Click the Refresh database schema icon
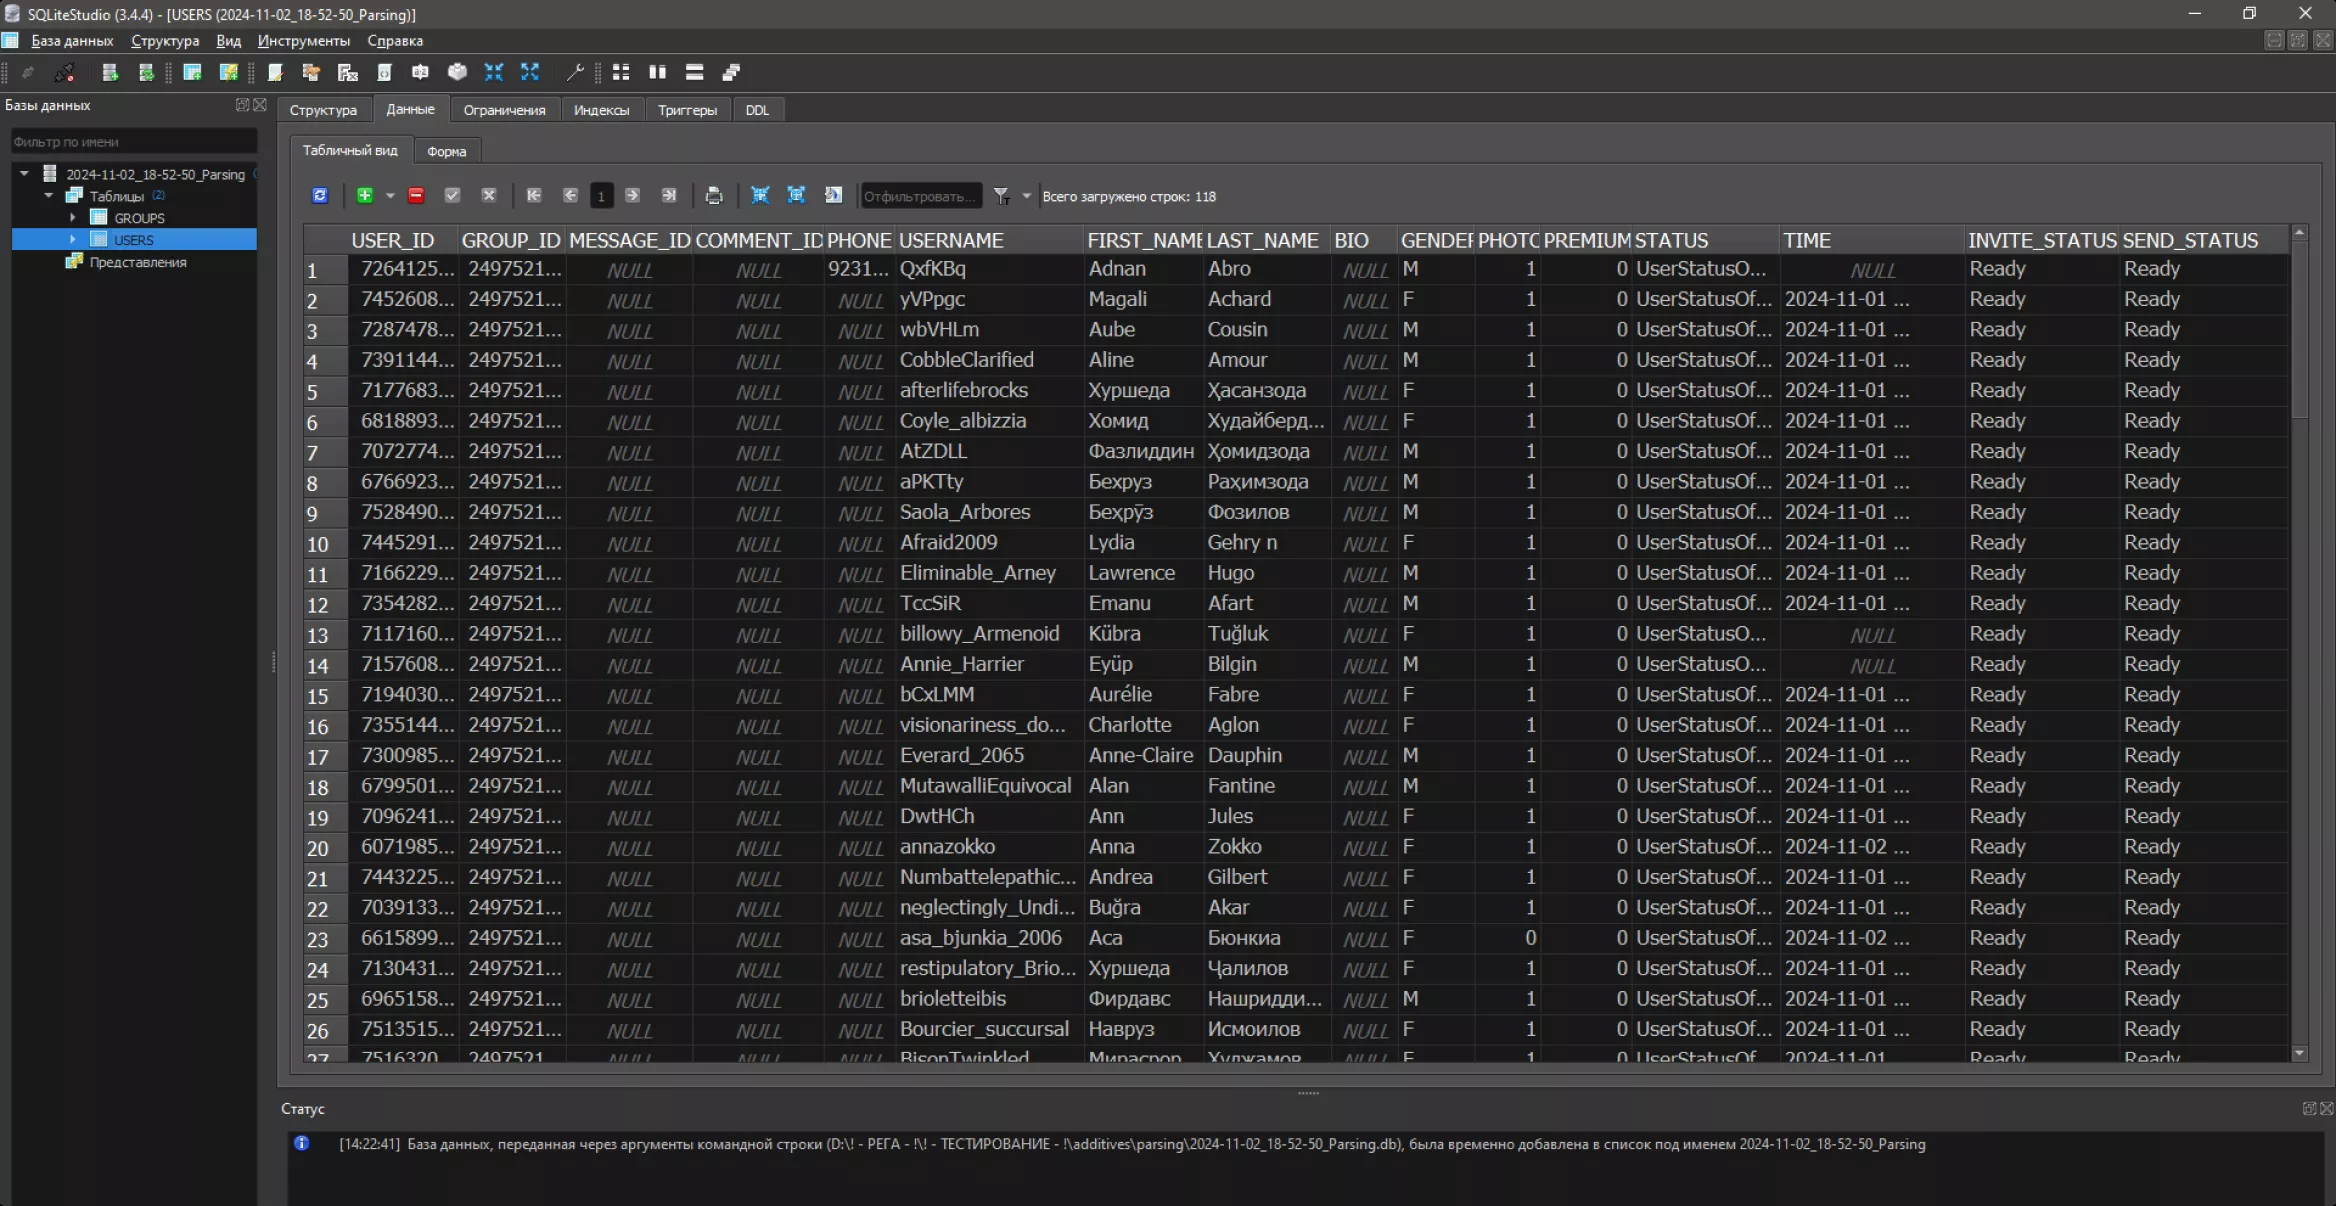 (x=146, y=72)
